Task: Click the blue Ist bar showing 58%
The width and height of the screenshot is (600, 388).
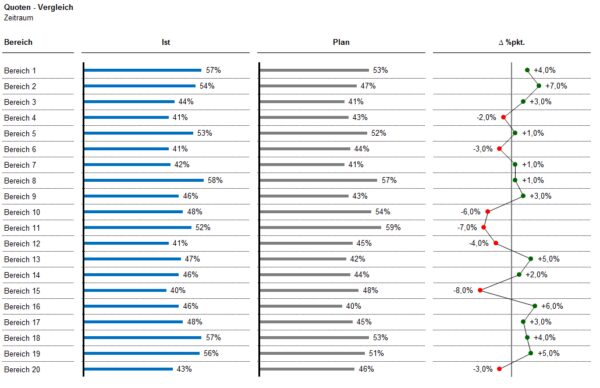Action: [x=144, y=180]
